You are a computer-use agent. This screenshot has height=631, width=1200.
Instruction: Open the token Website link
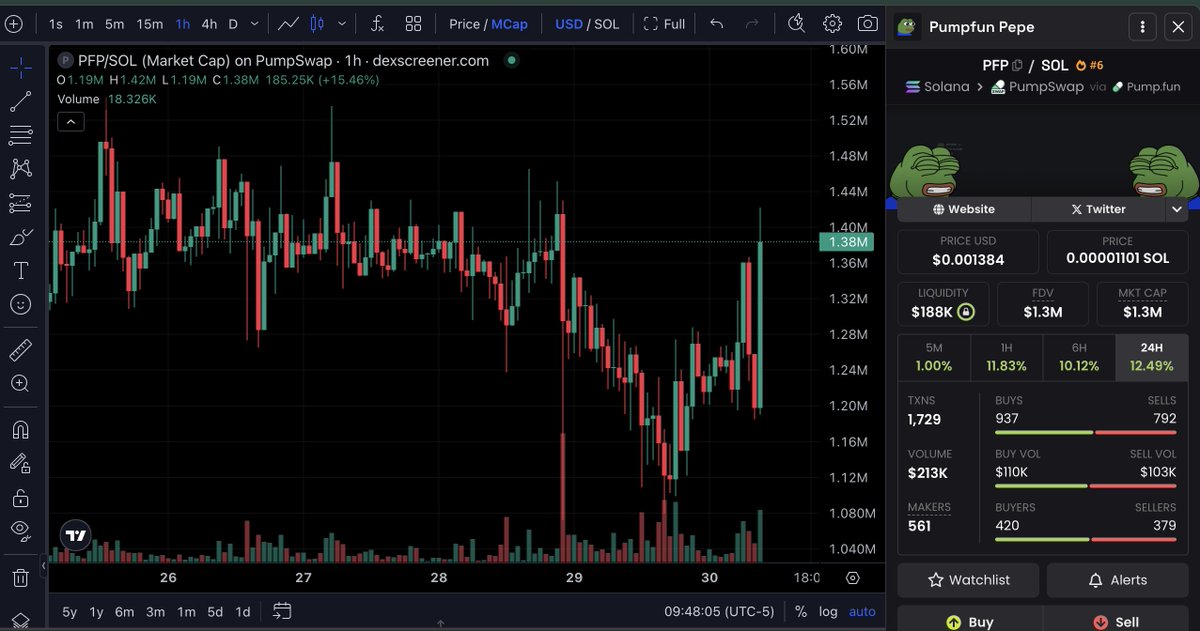tap(964, 209)
